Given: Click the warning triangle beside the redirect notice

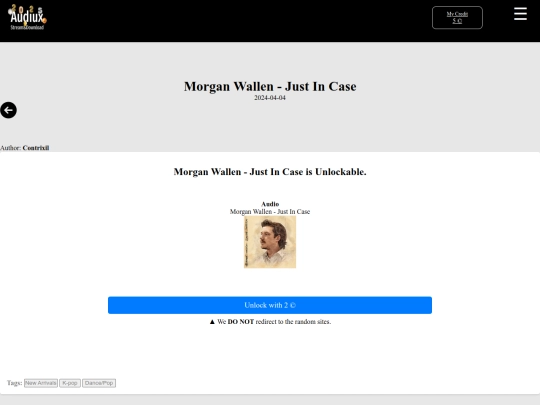Looking at the screenshot, I should (212, 322).
